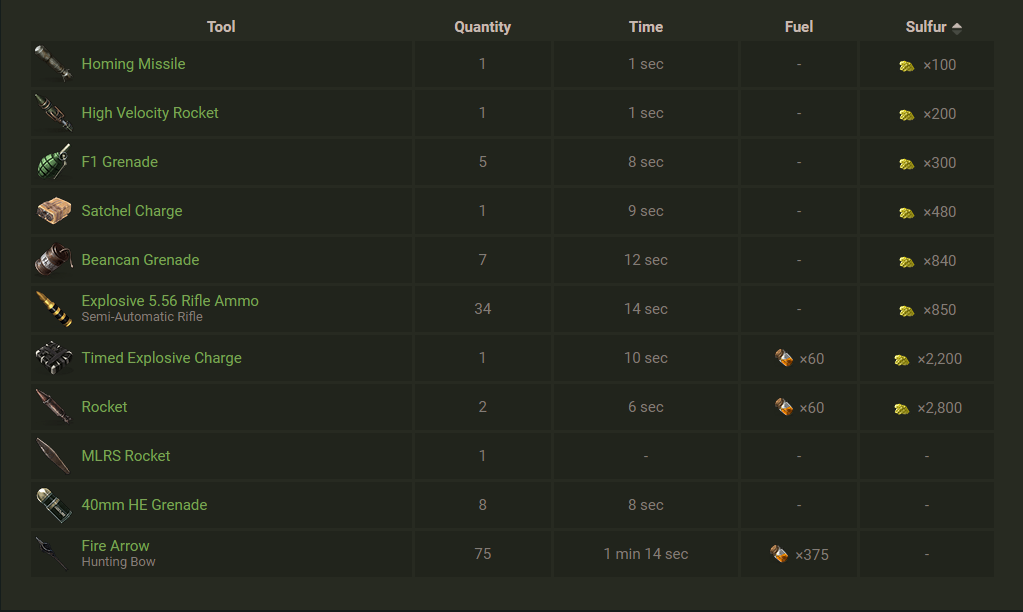Sort by the Tool column header
The height and width of the screenshot is (612, 1023).
pyautogui.click(x=221, y=27)
